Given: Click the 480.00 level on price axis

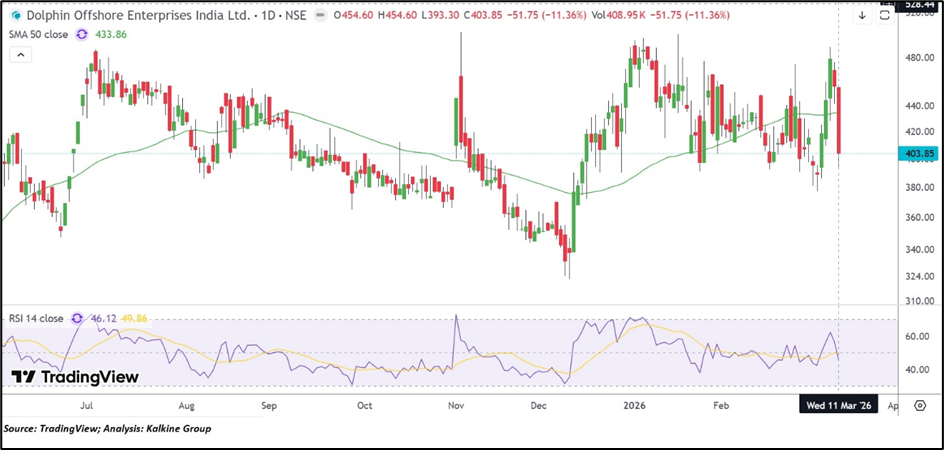Looking at the screenshot, I should 918,58.
